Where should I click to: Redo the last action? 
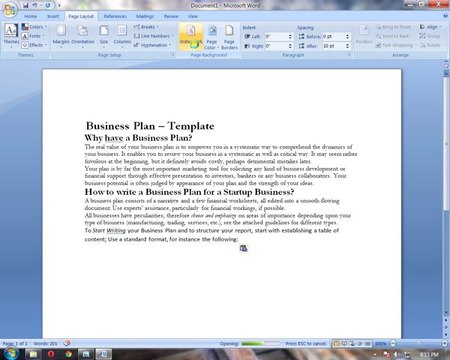click(48, 5)
